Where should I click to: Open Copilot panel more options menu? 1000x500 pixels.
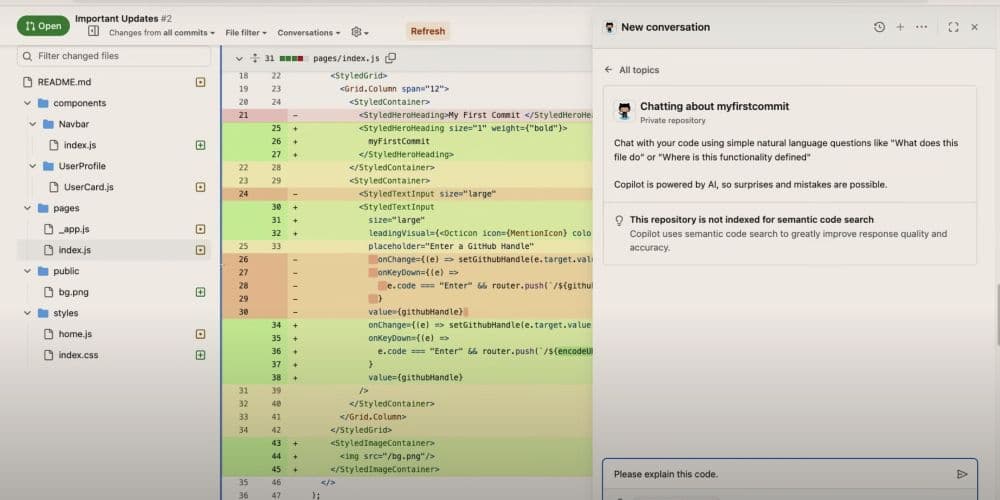922,27
